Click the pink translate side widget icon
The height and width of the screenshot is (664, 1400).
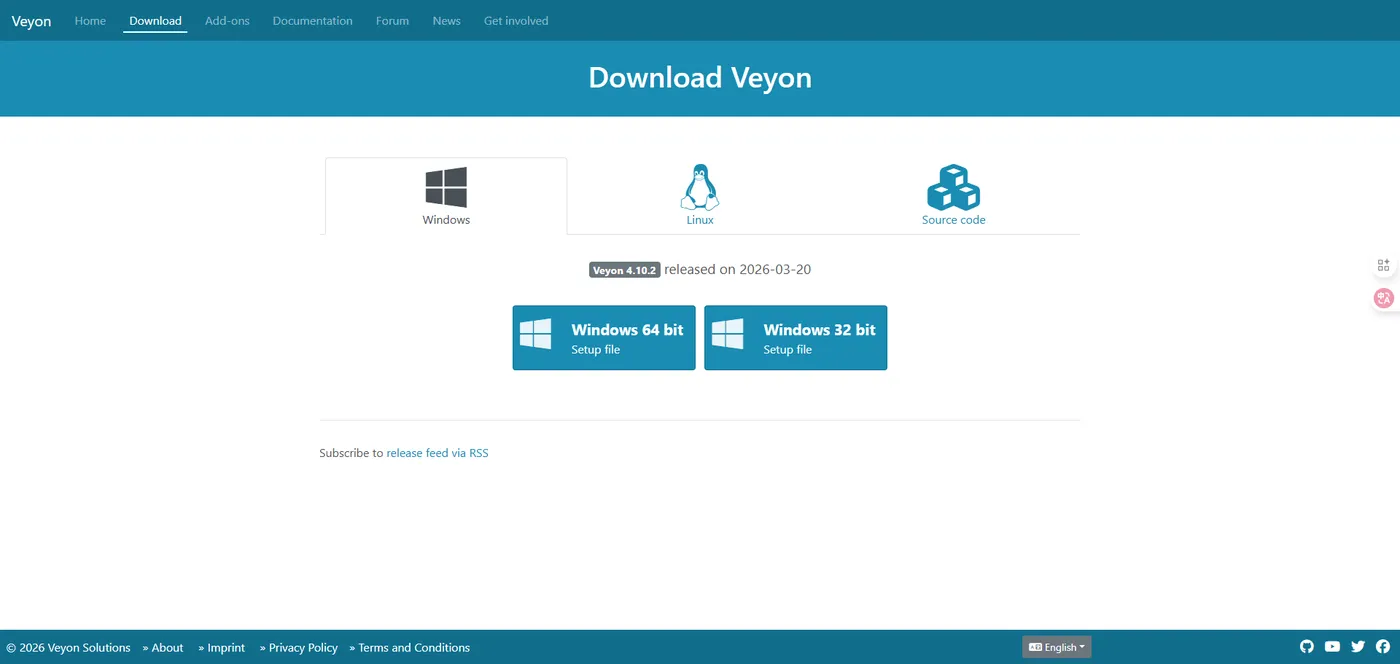1384,298
